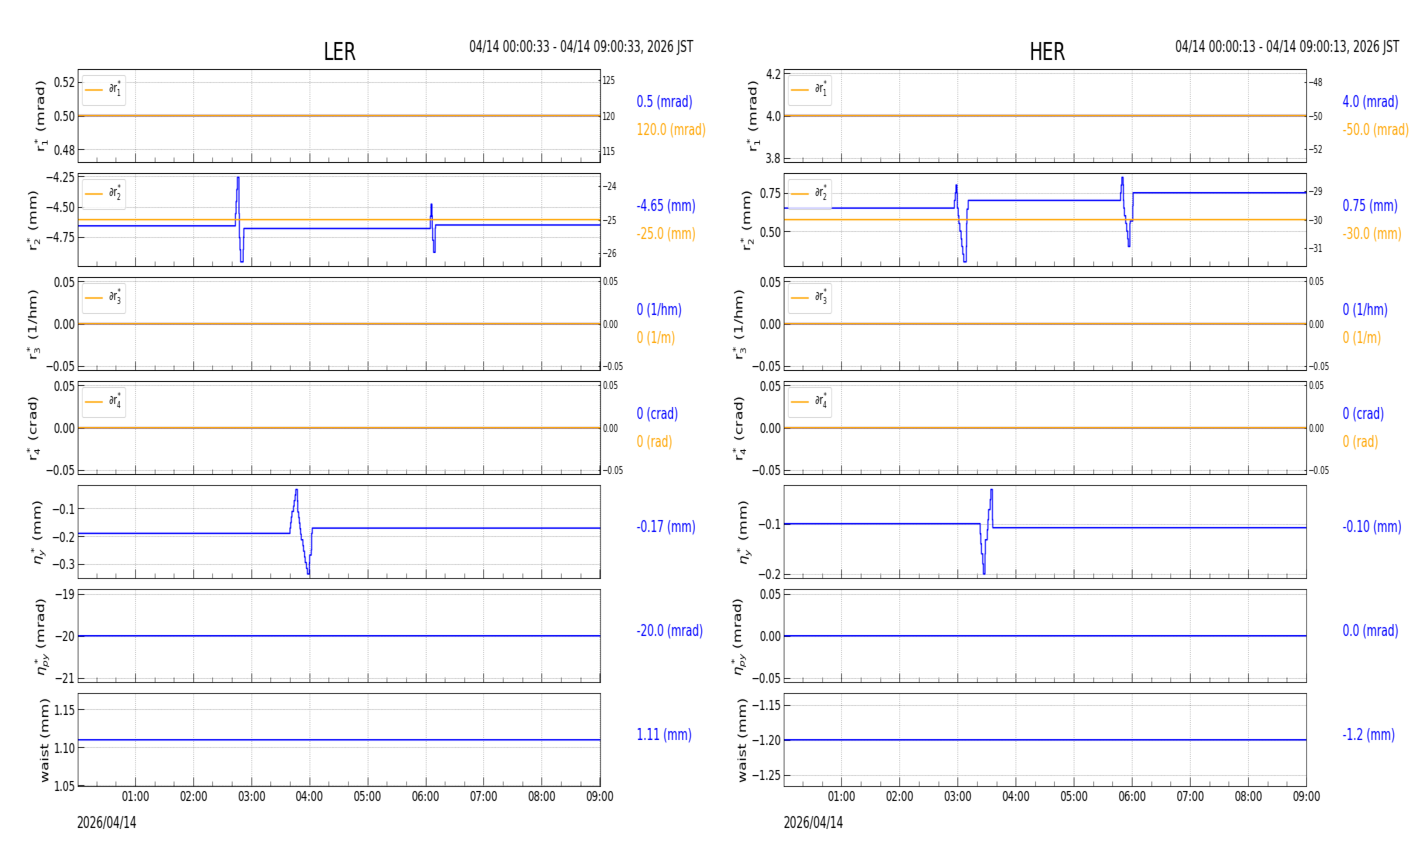Click the 2026/04/14 date under LER

tap(106, 823)
